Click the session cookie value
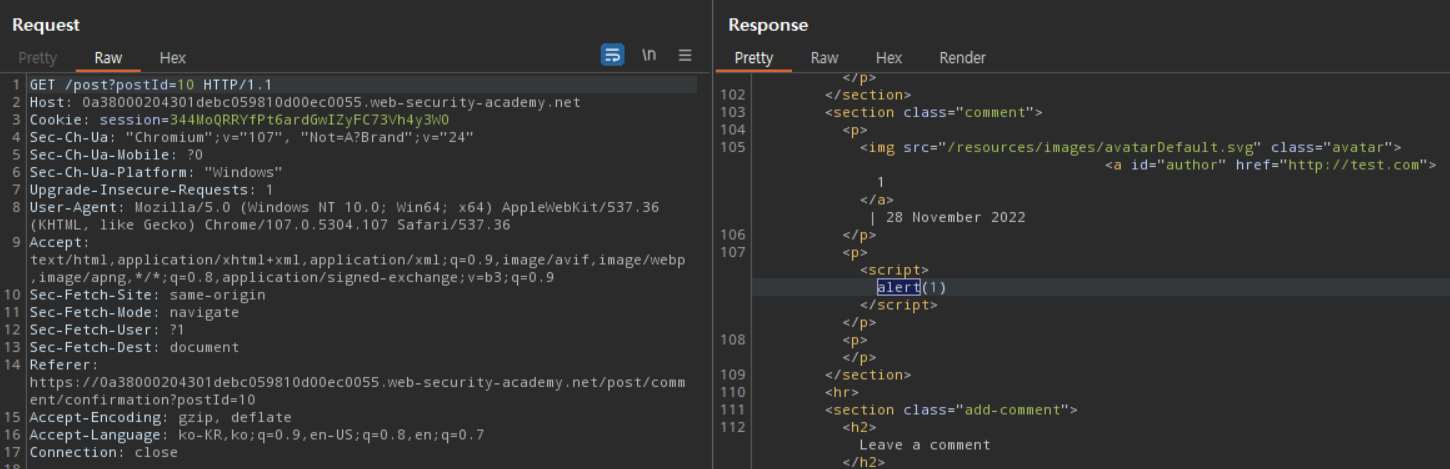The height and width of the screenshot is (469, 1450). pyautogui.click(x=309, y=120)
